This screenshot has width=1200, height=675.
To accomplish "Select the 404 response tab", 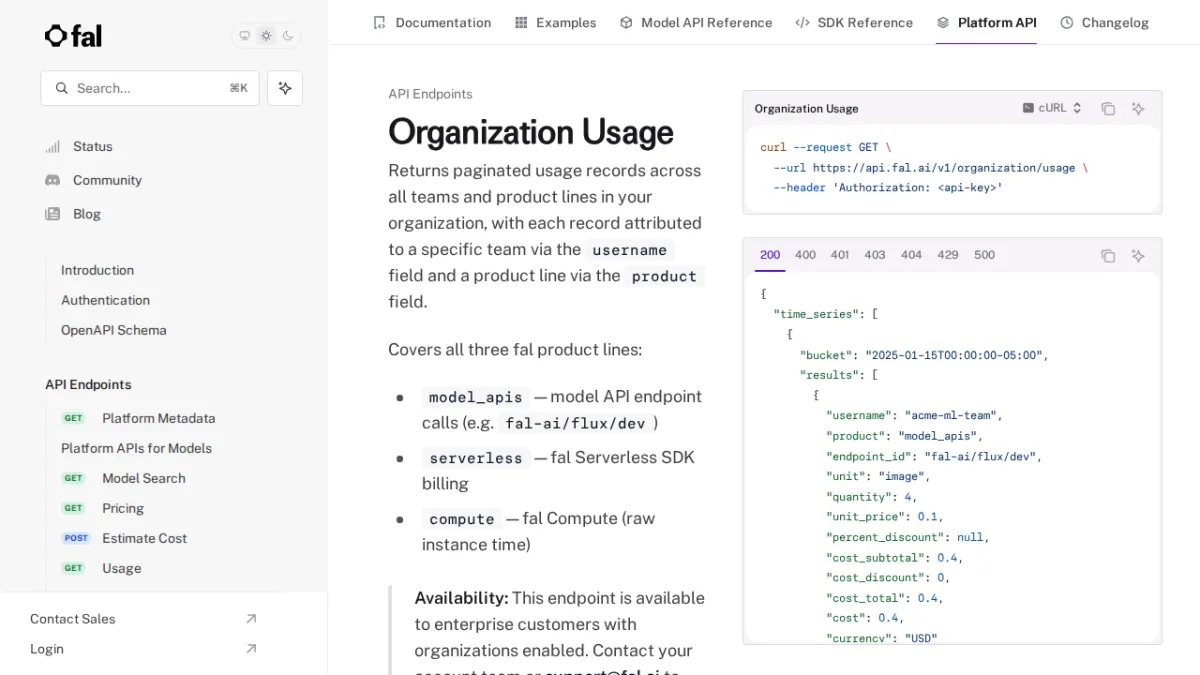I will pos(911,255).
